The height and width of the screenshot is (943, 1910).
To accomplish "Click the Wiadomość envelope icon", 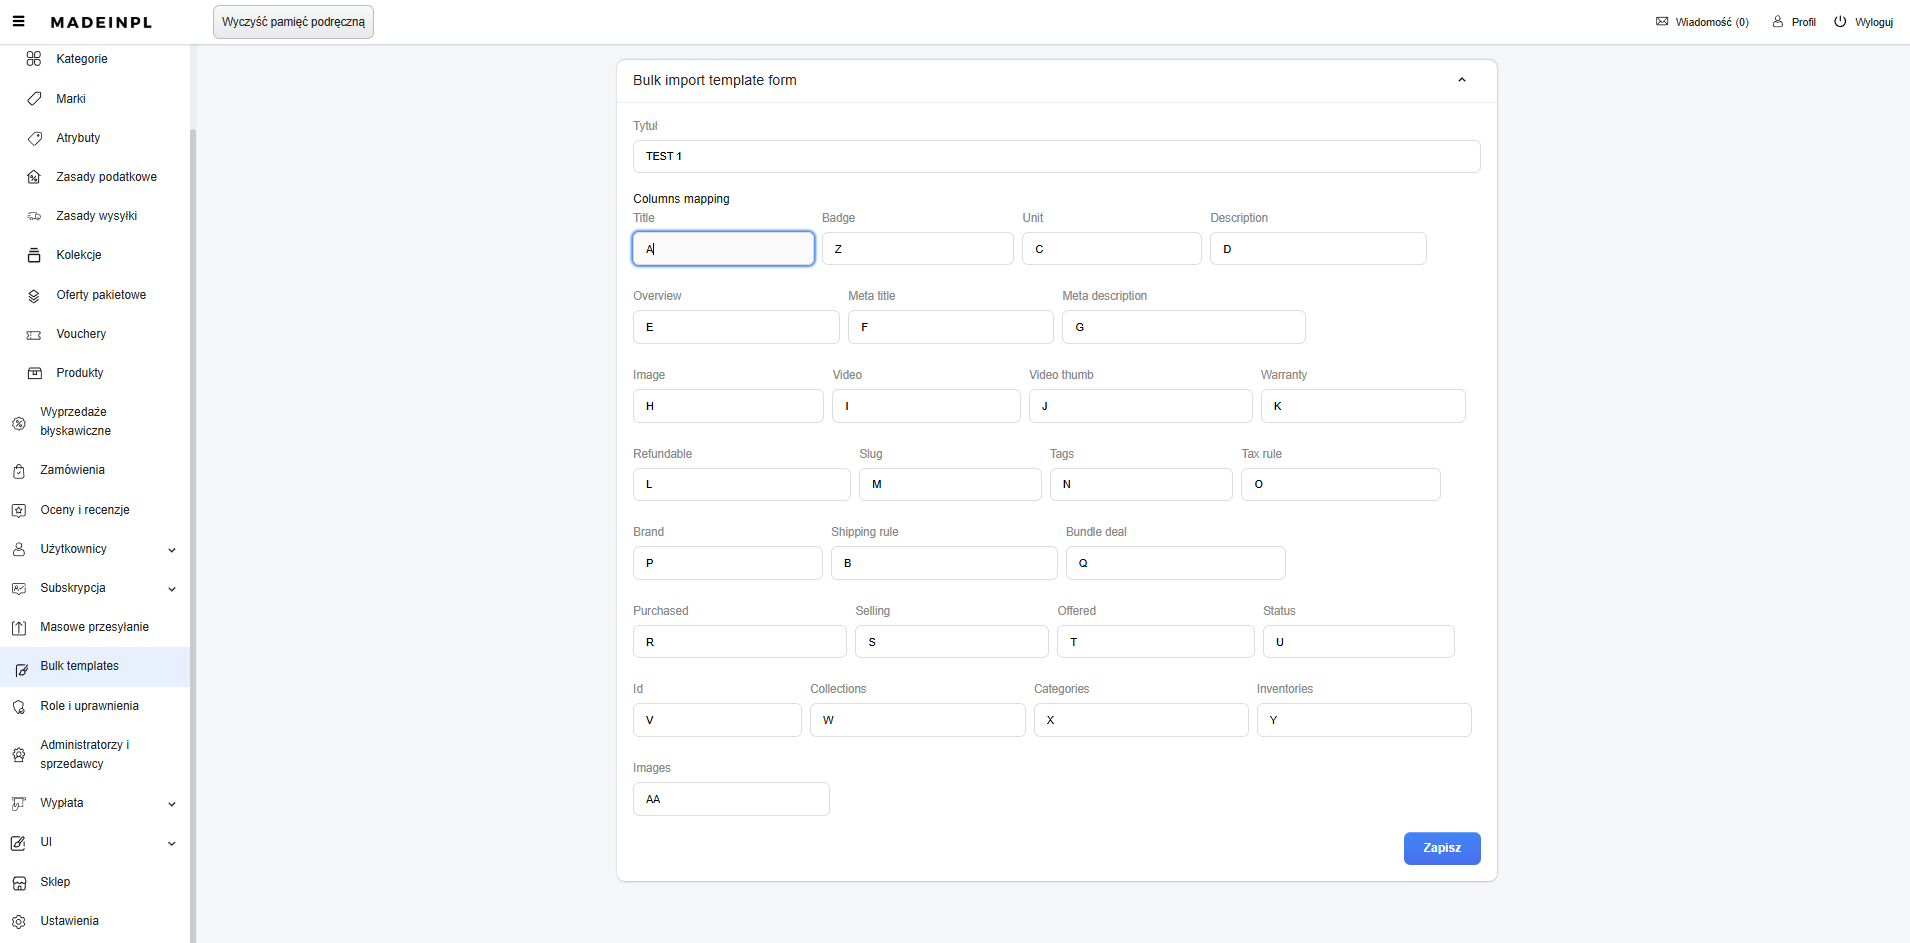I will [1662, 22].
